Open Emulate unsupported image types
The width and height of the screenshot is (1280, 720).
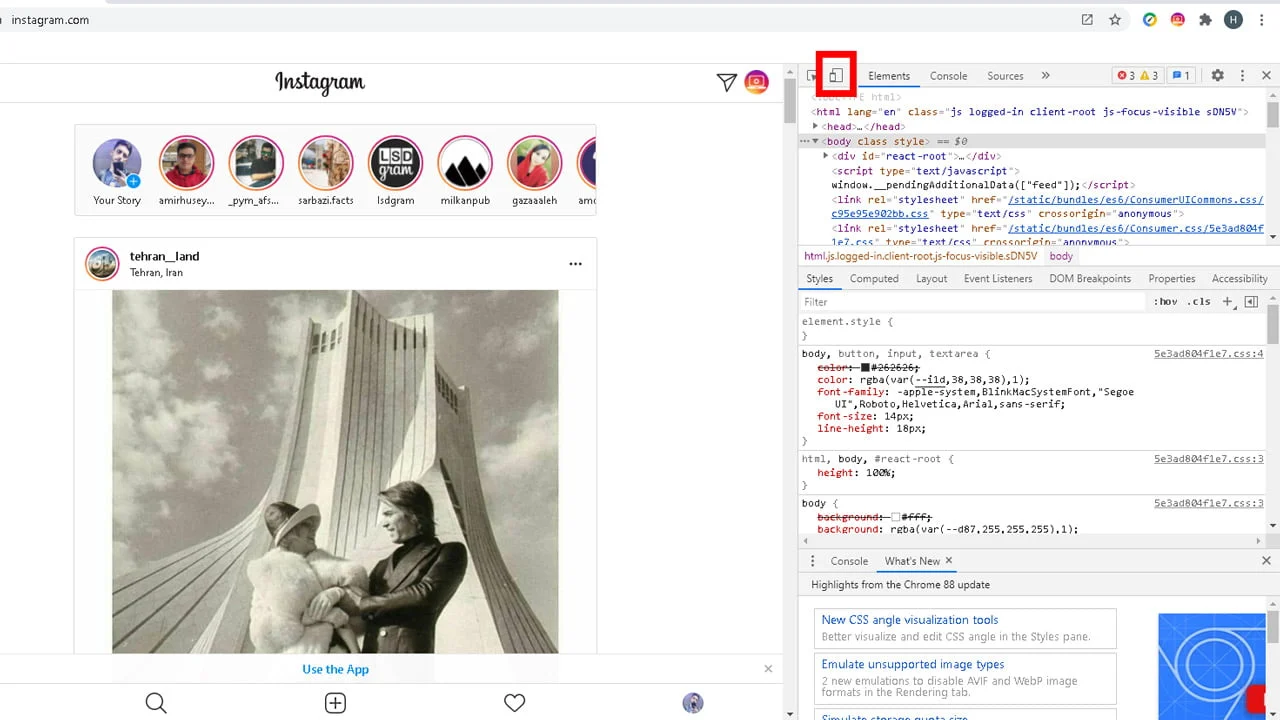913,664
